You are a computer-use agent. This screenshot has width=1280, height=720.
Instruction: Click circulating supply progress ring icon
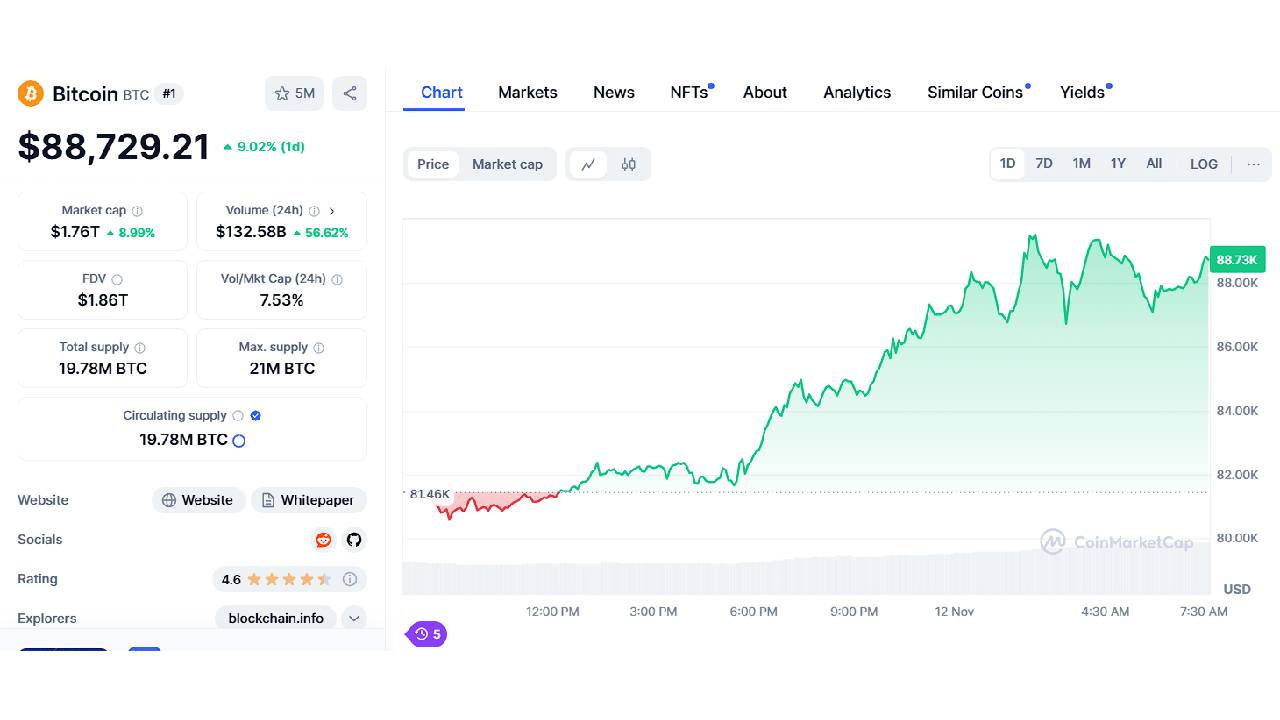(239, 440)
